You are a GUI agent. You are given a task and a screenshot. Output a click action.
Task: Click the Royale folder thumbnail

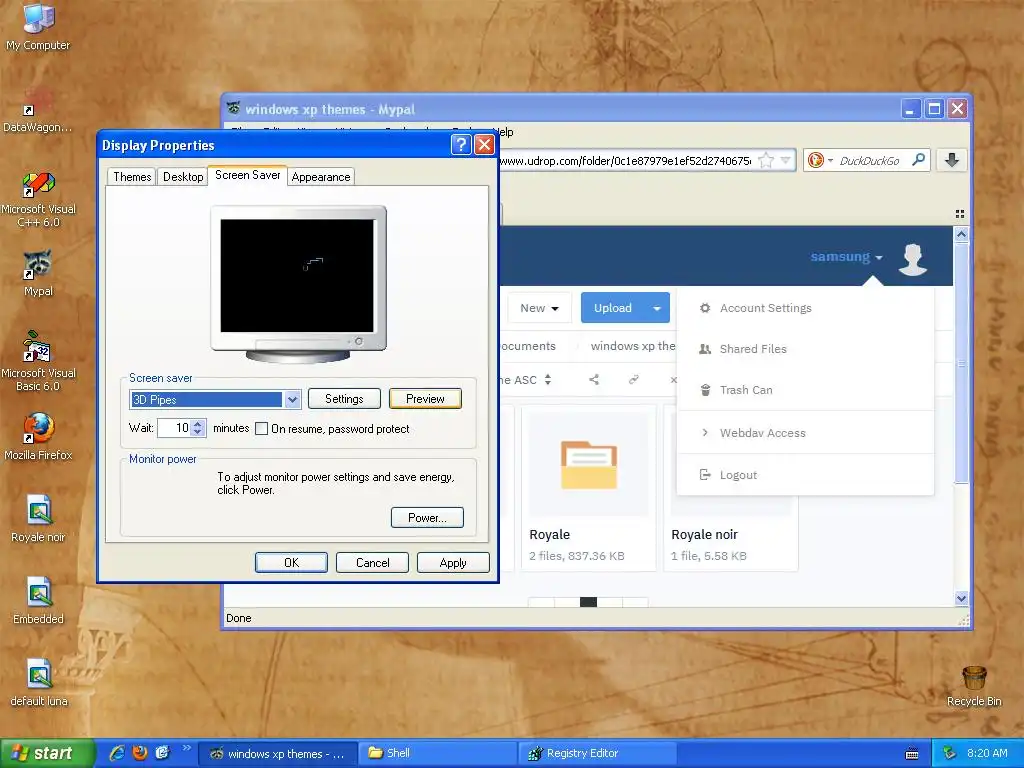588,464
